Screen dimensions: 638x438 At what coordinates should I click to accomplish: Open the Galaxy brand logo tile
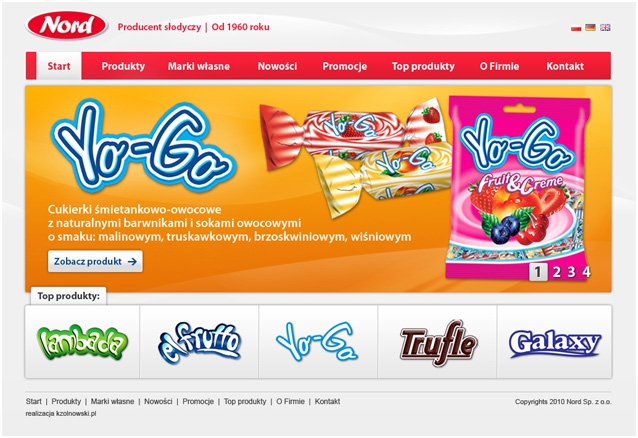(x=554, y=342)
